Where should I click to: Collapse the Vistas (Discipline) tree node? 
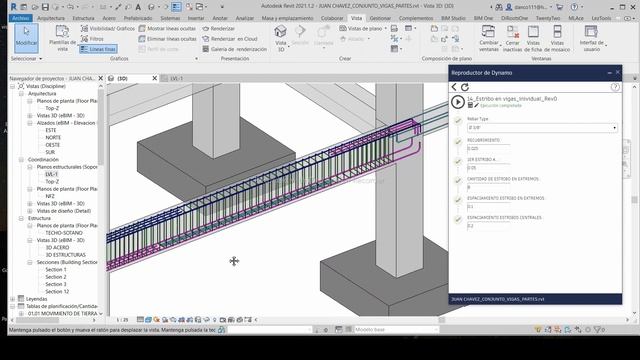tap(13, 87)
